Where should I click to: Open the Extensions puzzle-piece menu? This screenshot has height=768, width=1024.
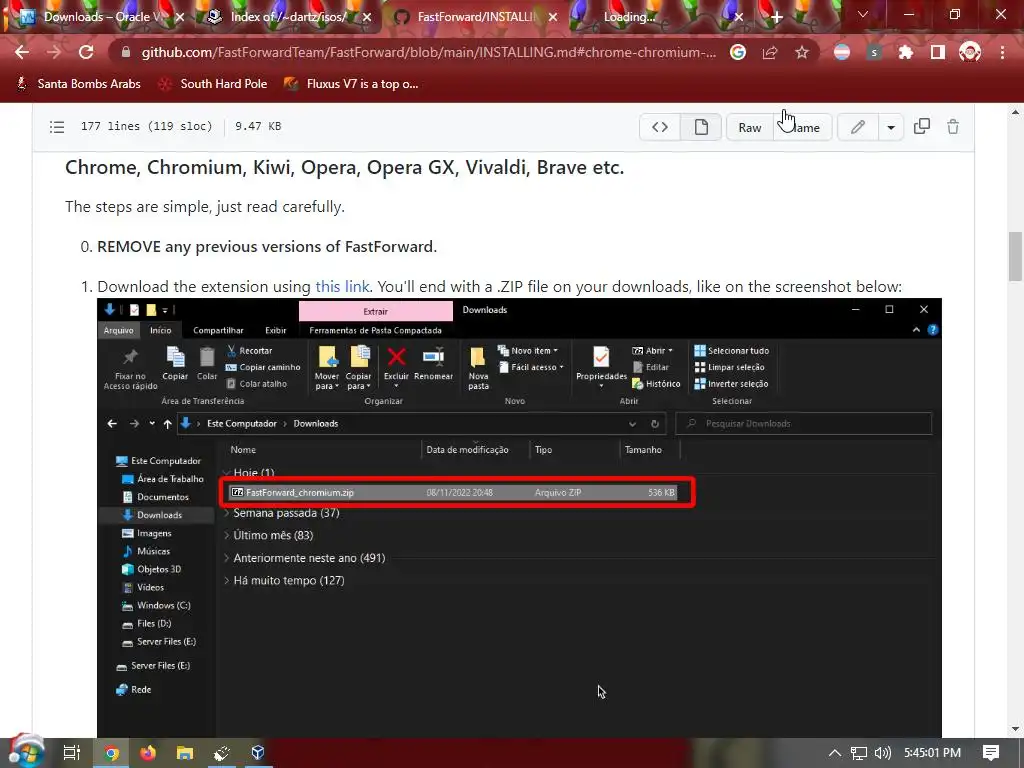point(906,52)
